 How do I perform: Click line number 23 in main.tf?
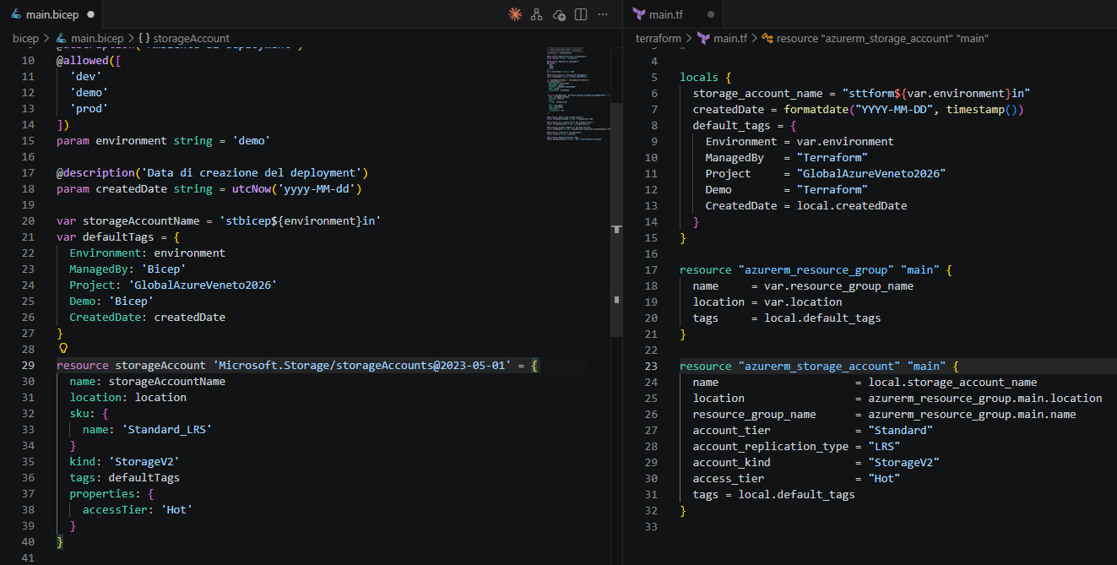[x=651, y=366]
